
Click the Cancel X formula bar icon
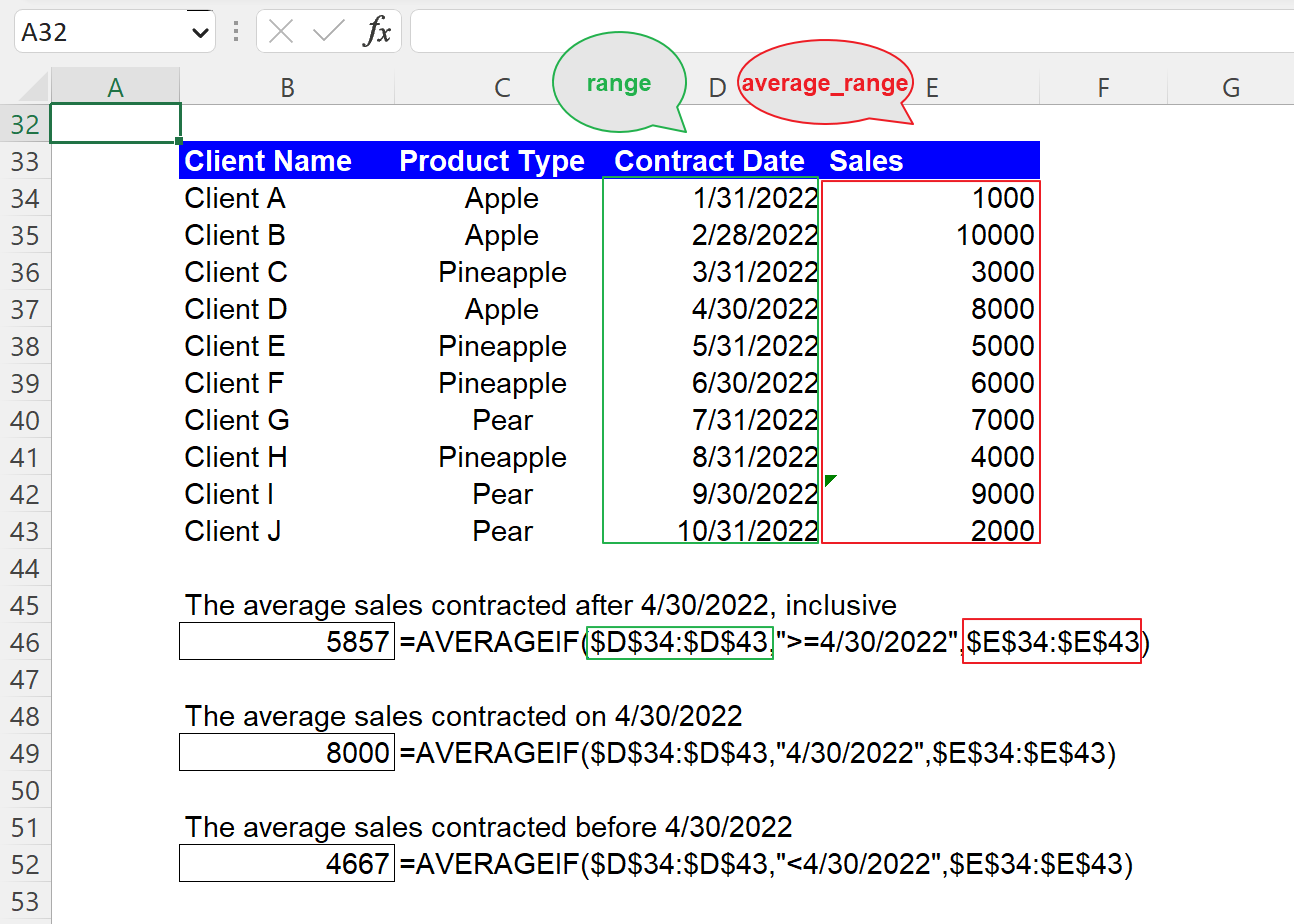point(282,32)
